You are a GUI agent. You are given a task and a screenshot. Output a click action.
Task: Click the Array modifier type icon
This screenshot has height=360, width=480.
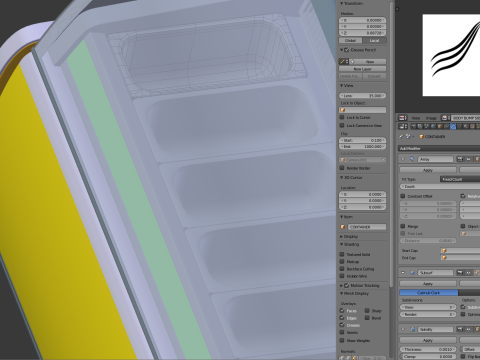pyautogui.click(x=412, y=159)
